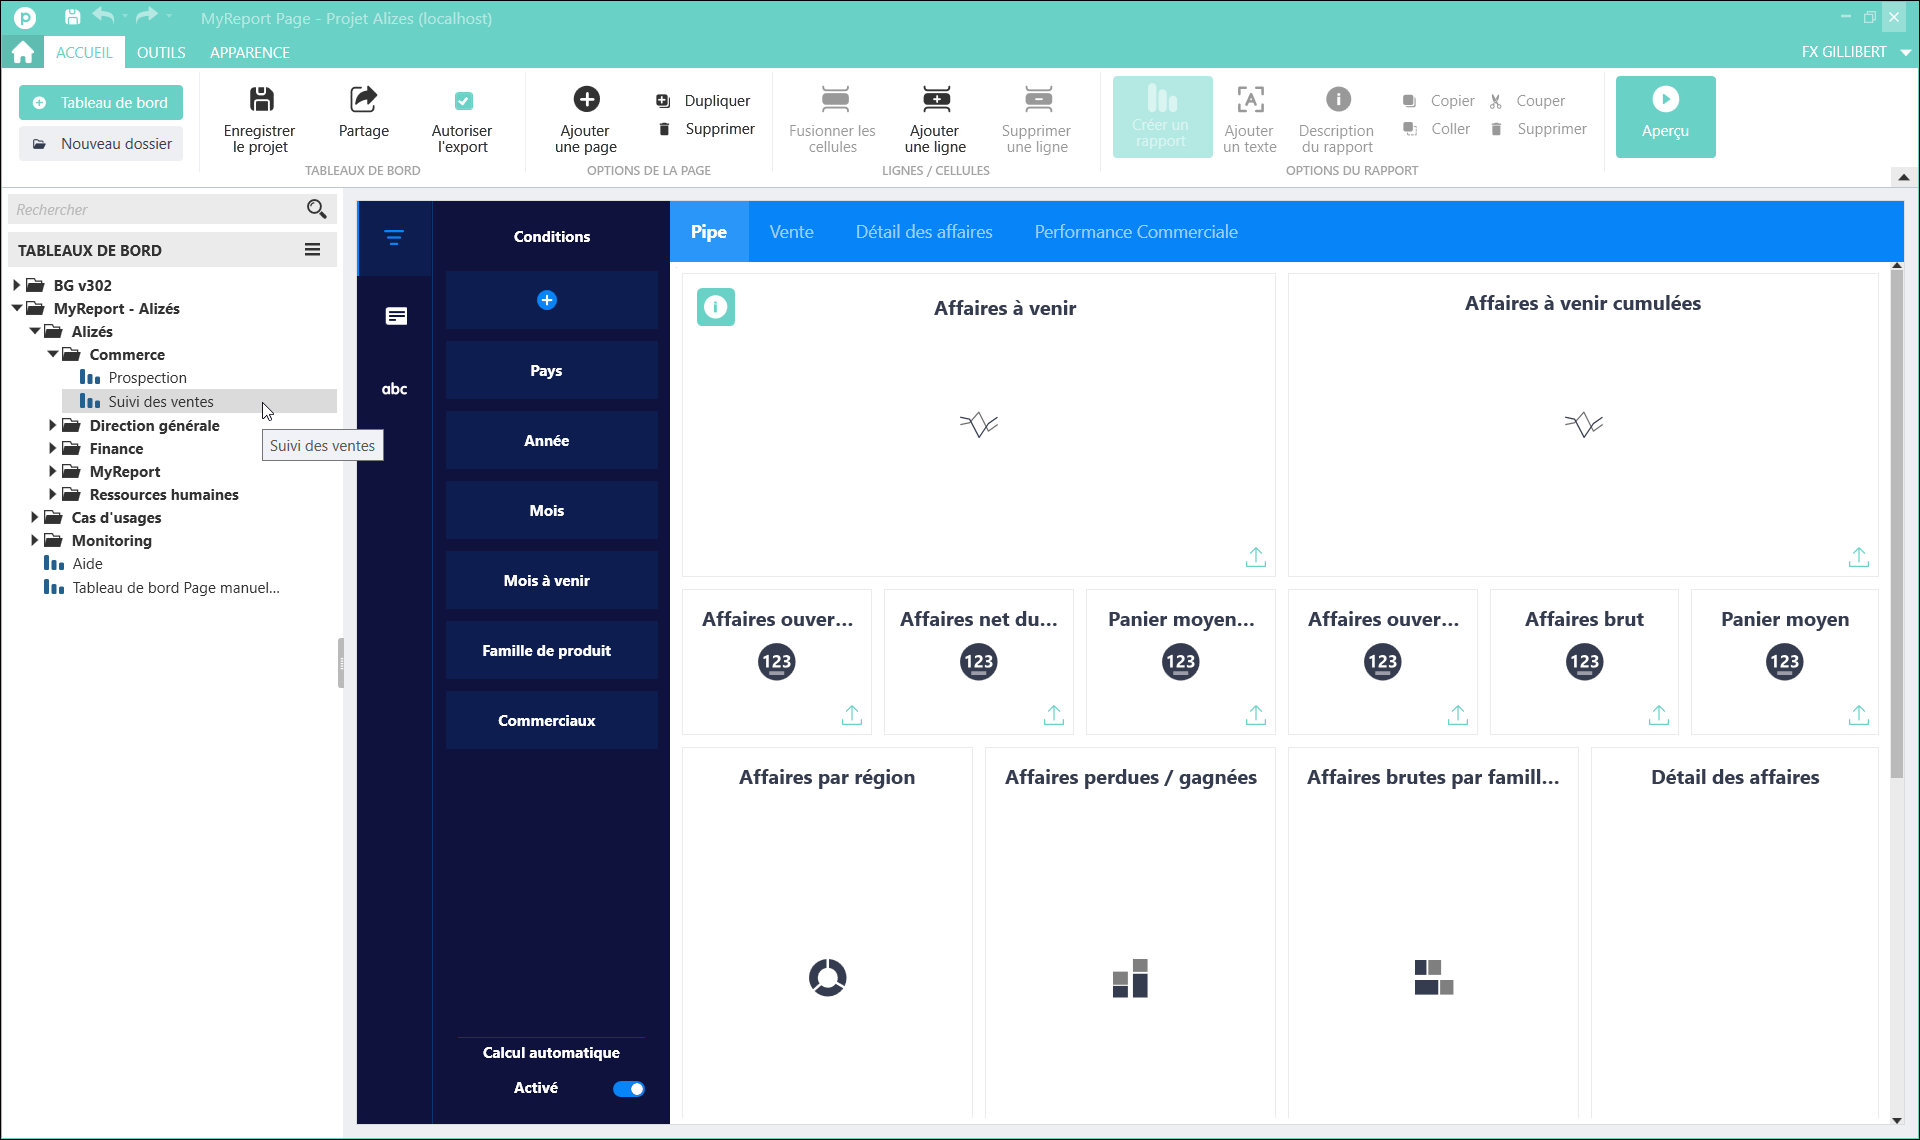Click Ajouter une ligne icon

(x=936, y=99)
